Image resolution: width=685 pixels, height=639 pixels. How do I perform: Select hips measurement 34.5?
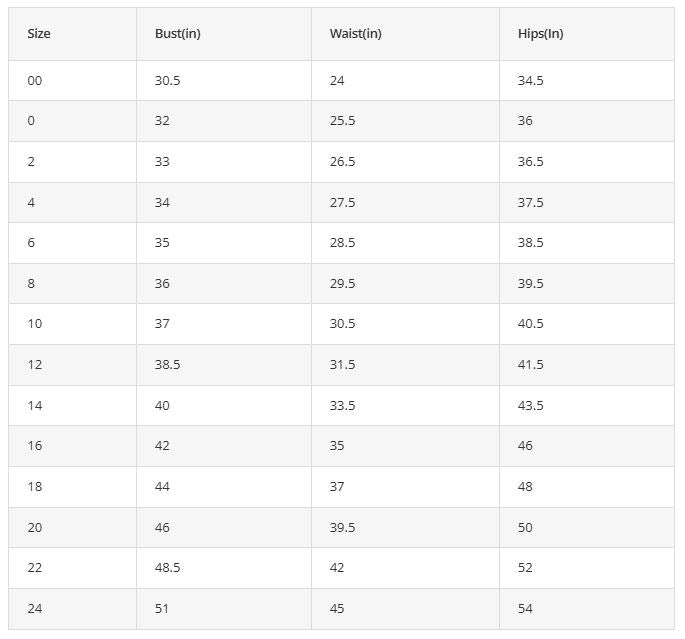(x=530, y=81)
